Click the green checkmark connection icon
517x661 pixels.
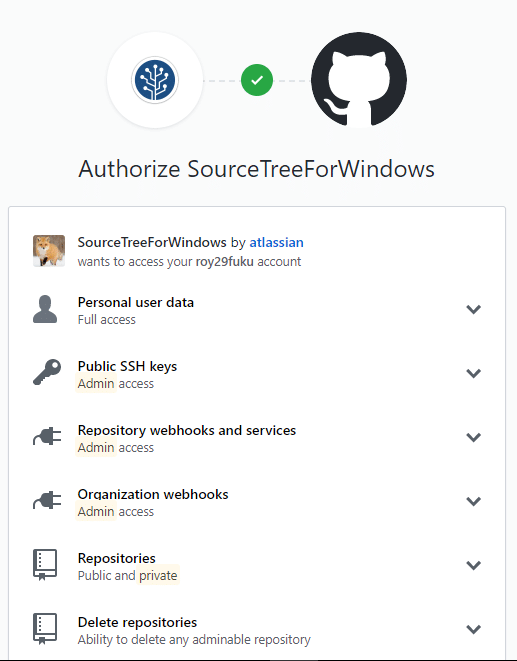click(x=257, y=80)
